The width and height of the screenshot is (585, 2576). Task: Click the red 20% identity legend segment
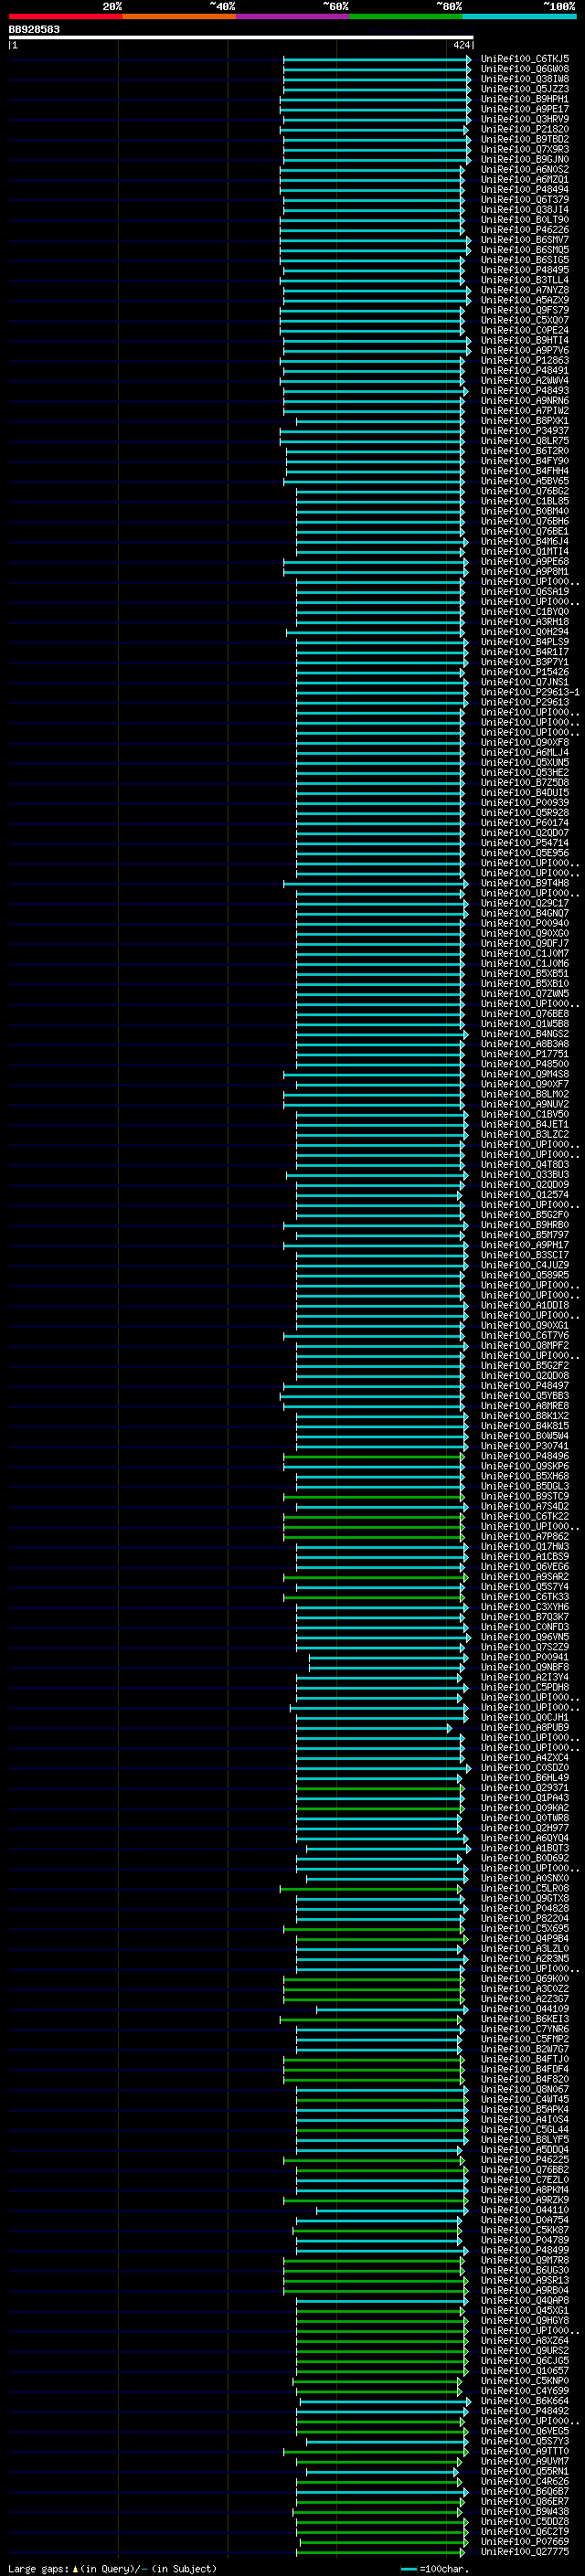pyautogui.click(x=65, y=16)
